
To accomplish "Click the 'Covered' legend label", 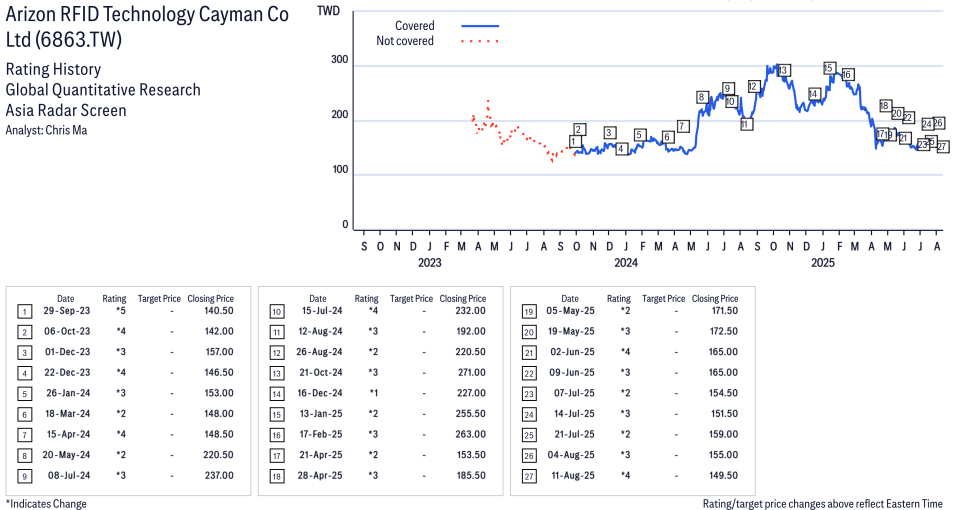I will [414, 26].
